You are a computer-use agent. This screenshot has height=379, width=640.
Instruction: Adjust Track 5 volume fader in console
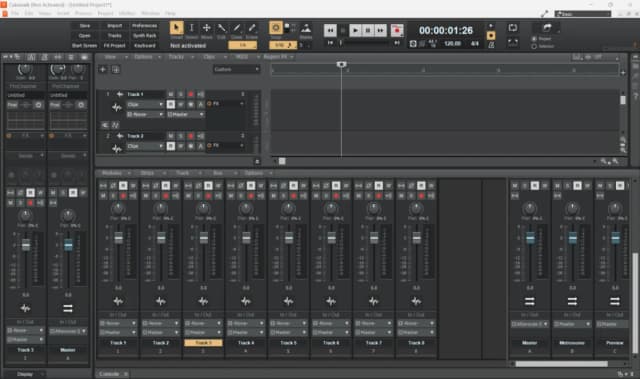pyautogui.click(x=289, y=238)
